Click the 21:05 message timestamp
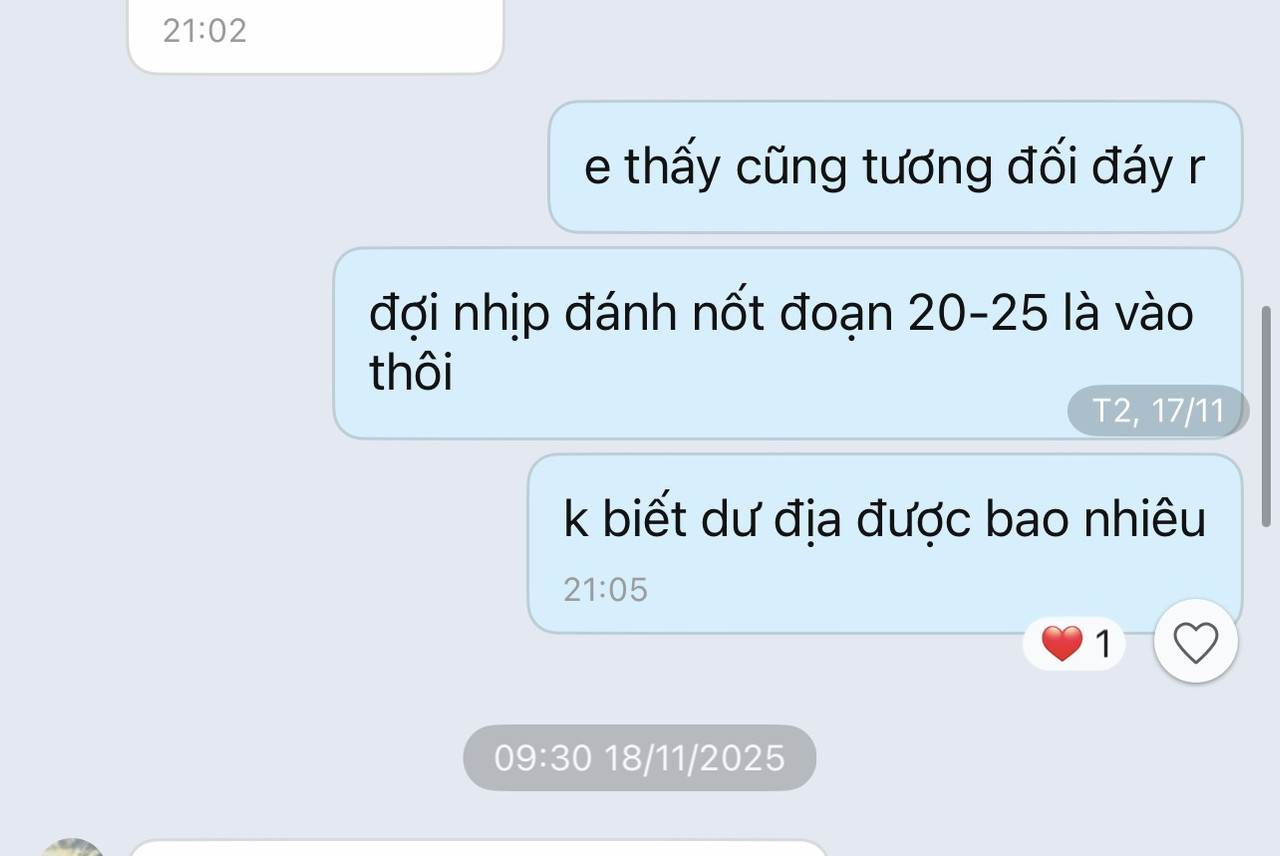1280x856 pixels. 605,589
